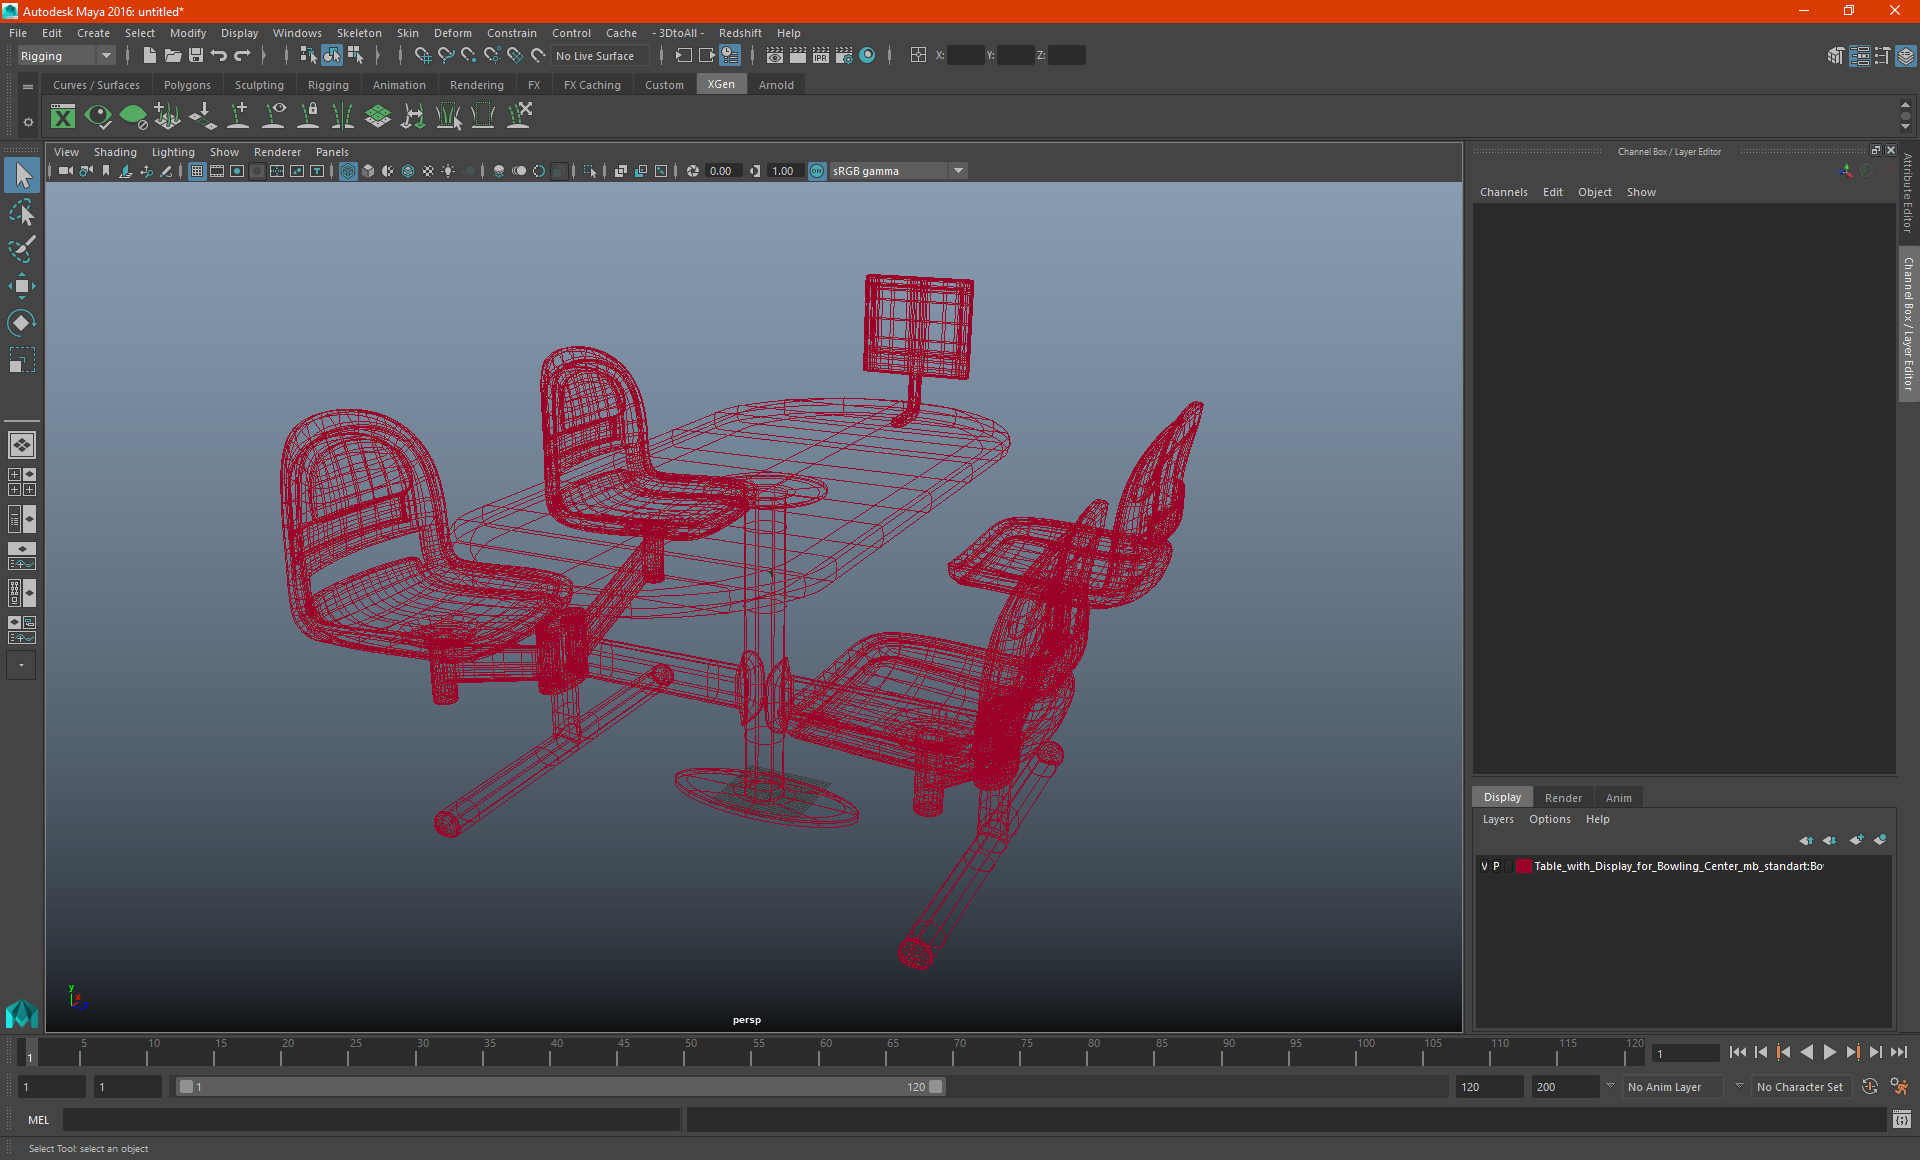Activate the Move tool
Image resolution: width=1920 pixels, height=1160 pixels.
[x=22, y=286]
